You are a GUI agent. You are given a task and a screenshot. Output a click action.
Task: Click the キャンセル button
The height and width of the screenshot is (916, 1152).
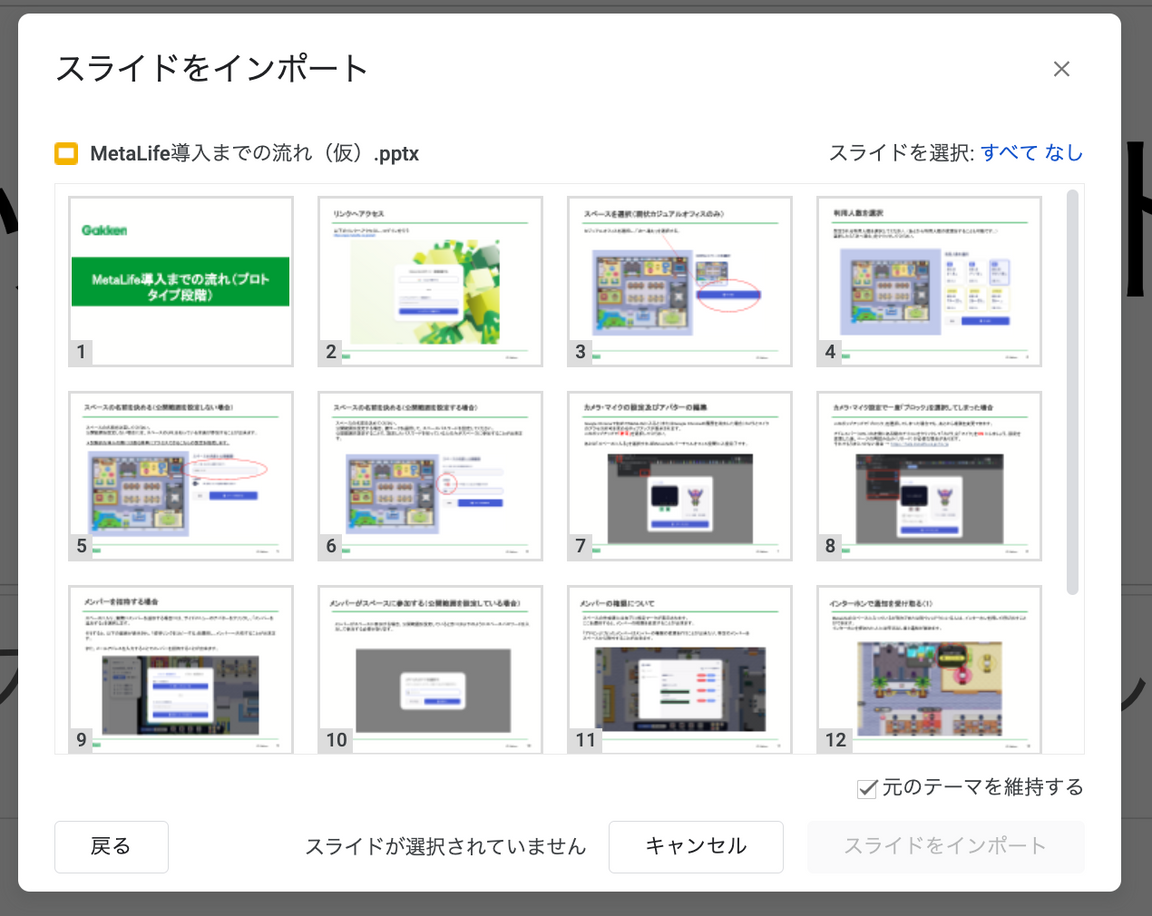[696, 846]
